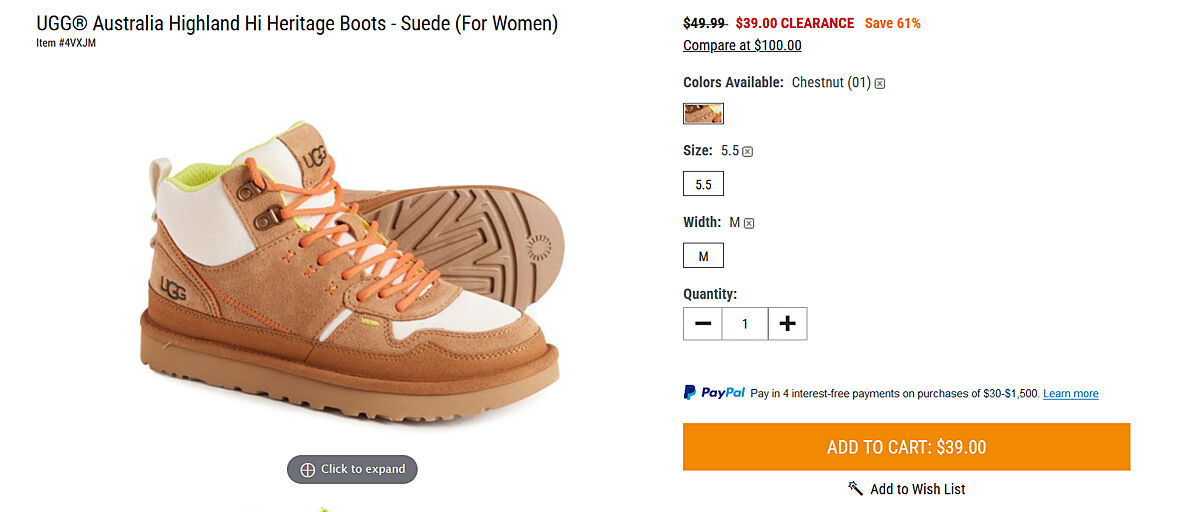
Task: Open the Compare at $100.00 link
Action: 742,45
